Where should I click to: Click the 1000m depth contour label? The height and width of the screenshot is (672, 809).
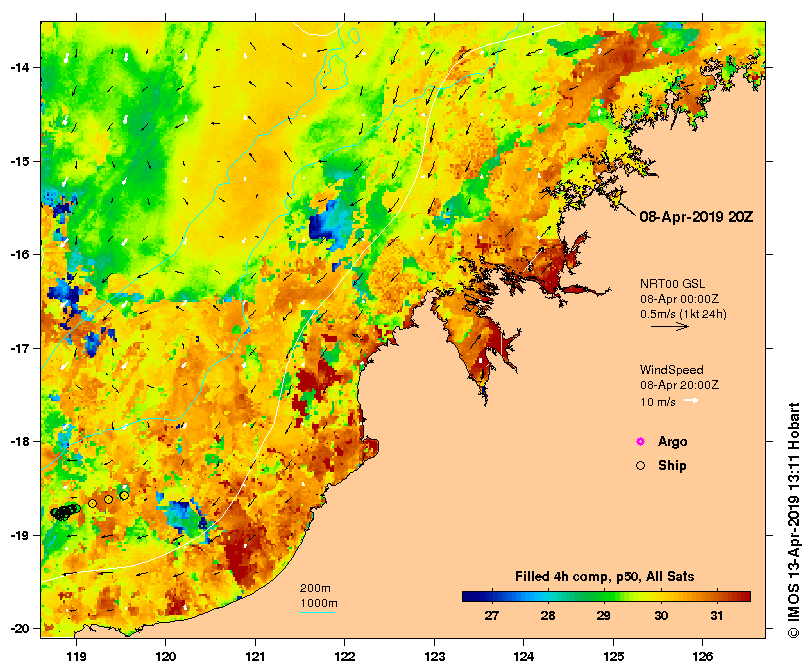pos(319,603)
